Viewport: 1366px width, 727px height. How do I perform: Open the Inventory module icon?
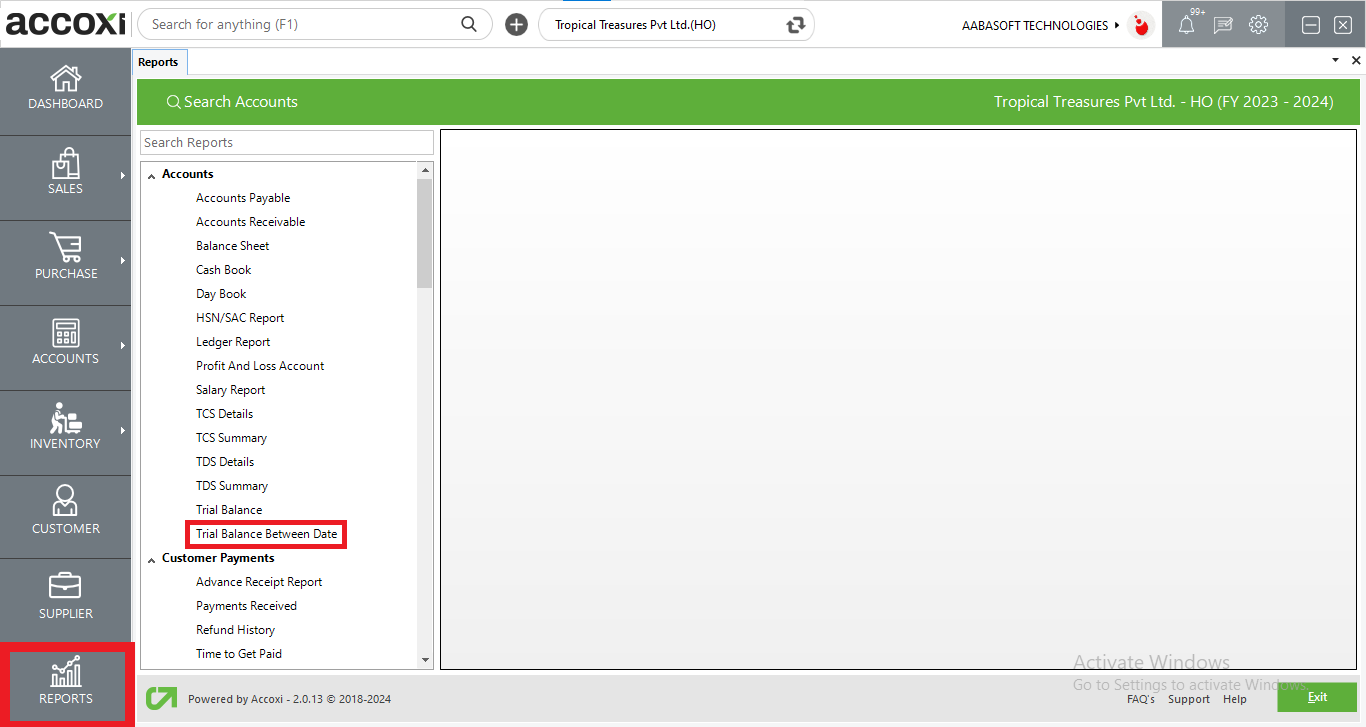(65, 419)
